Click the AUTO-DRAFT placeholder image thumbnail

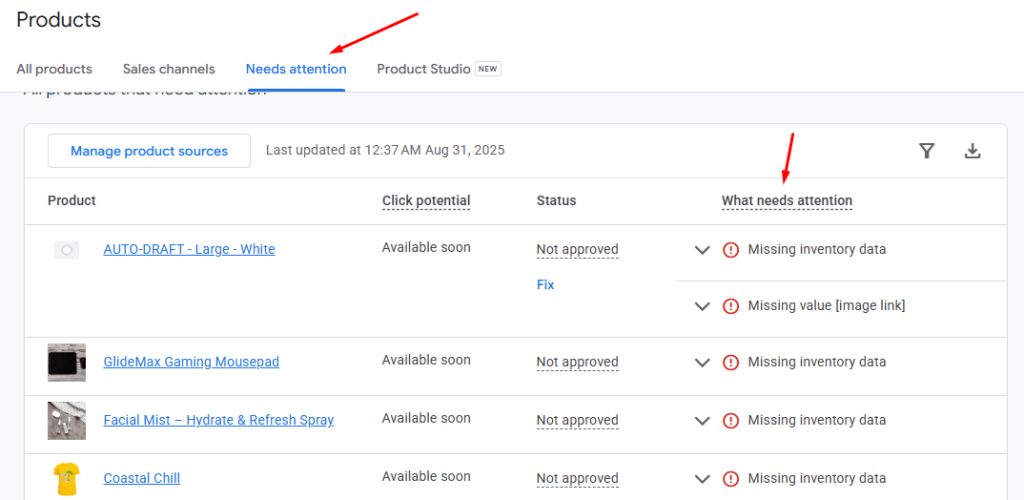tap(67, 249)
